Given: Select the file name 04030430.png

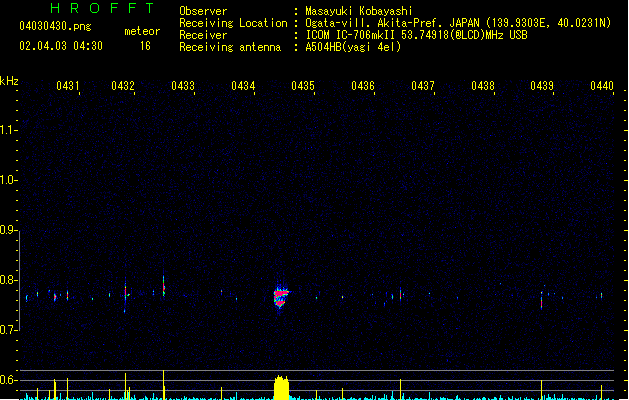Looking at the screenshot, I should pos(55,26).
